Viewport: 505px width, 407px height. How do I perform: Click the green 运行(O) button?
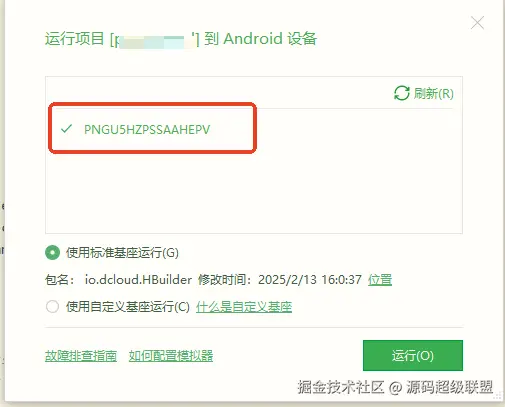413,355
